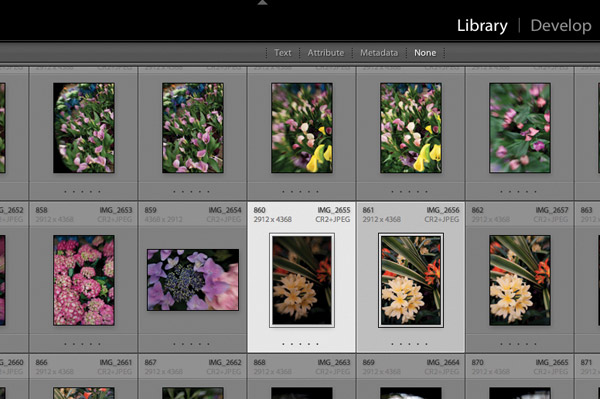Viewport: 600px width, 399px height.
Task: Click the index number 862
Action: pos(478,210)
